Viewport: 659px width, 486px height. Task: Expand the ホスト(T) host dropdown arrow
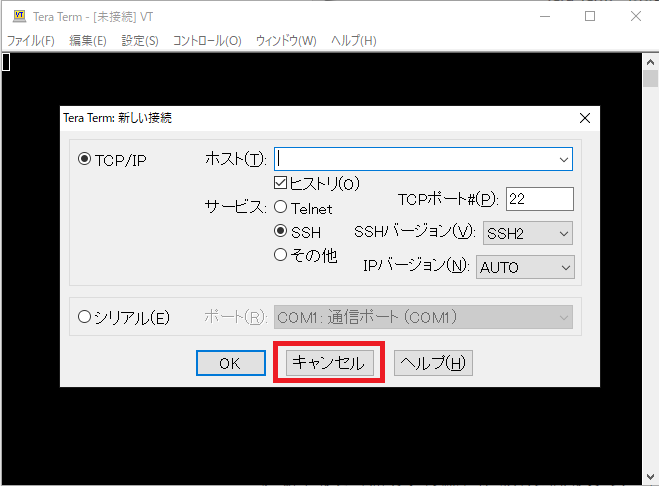pyautogui.click(x=564, y=159)
